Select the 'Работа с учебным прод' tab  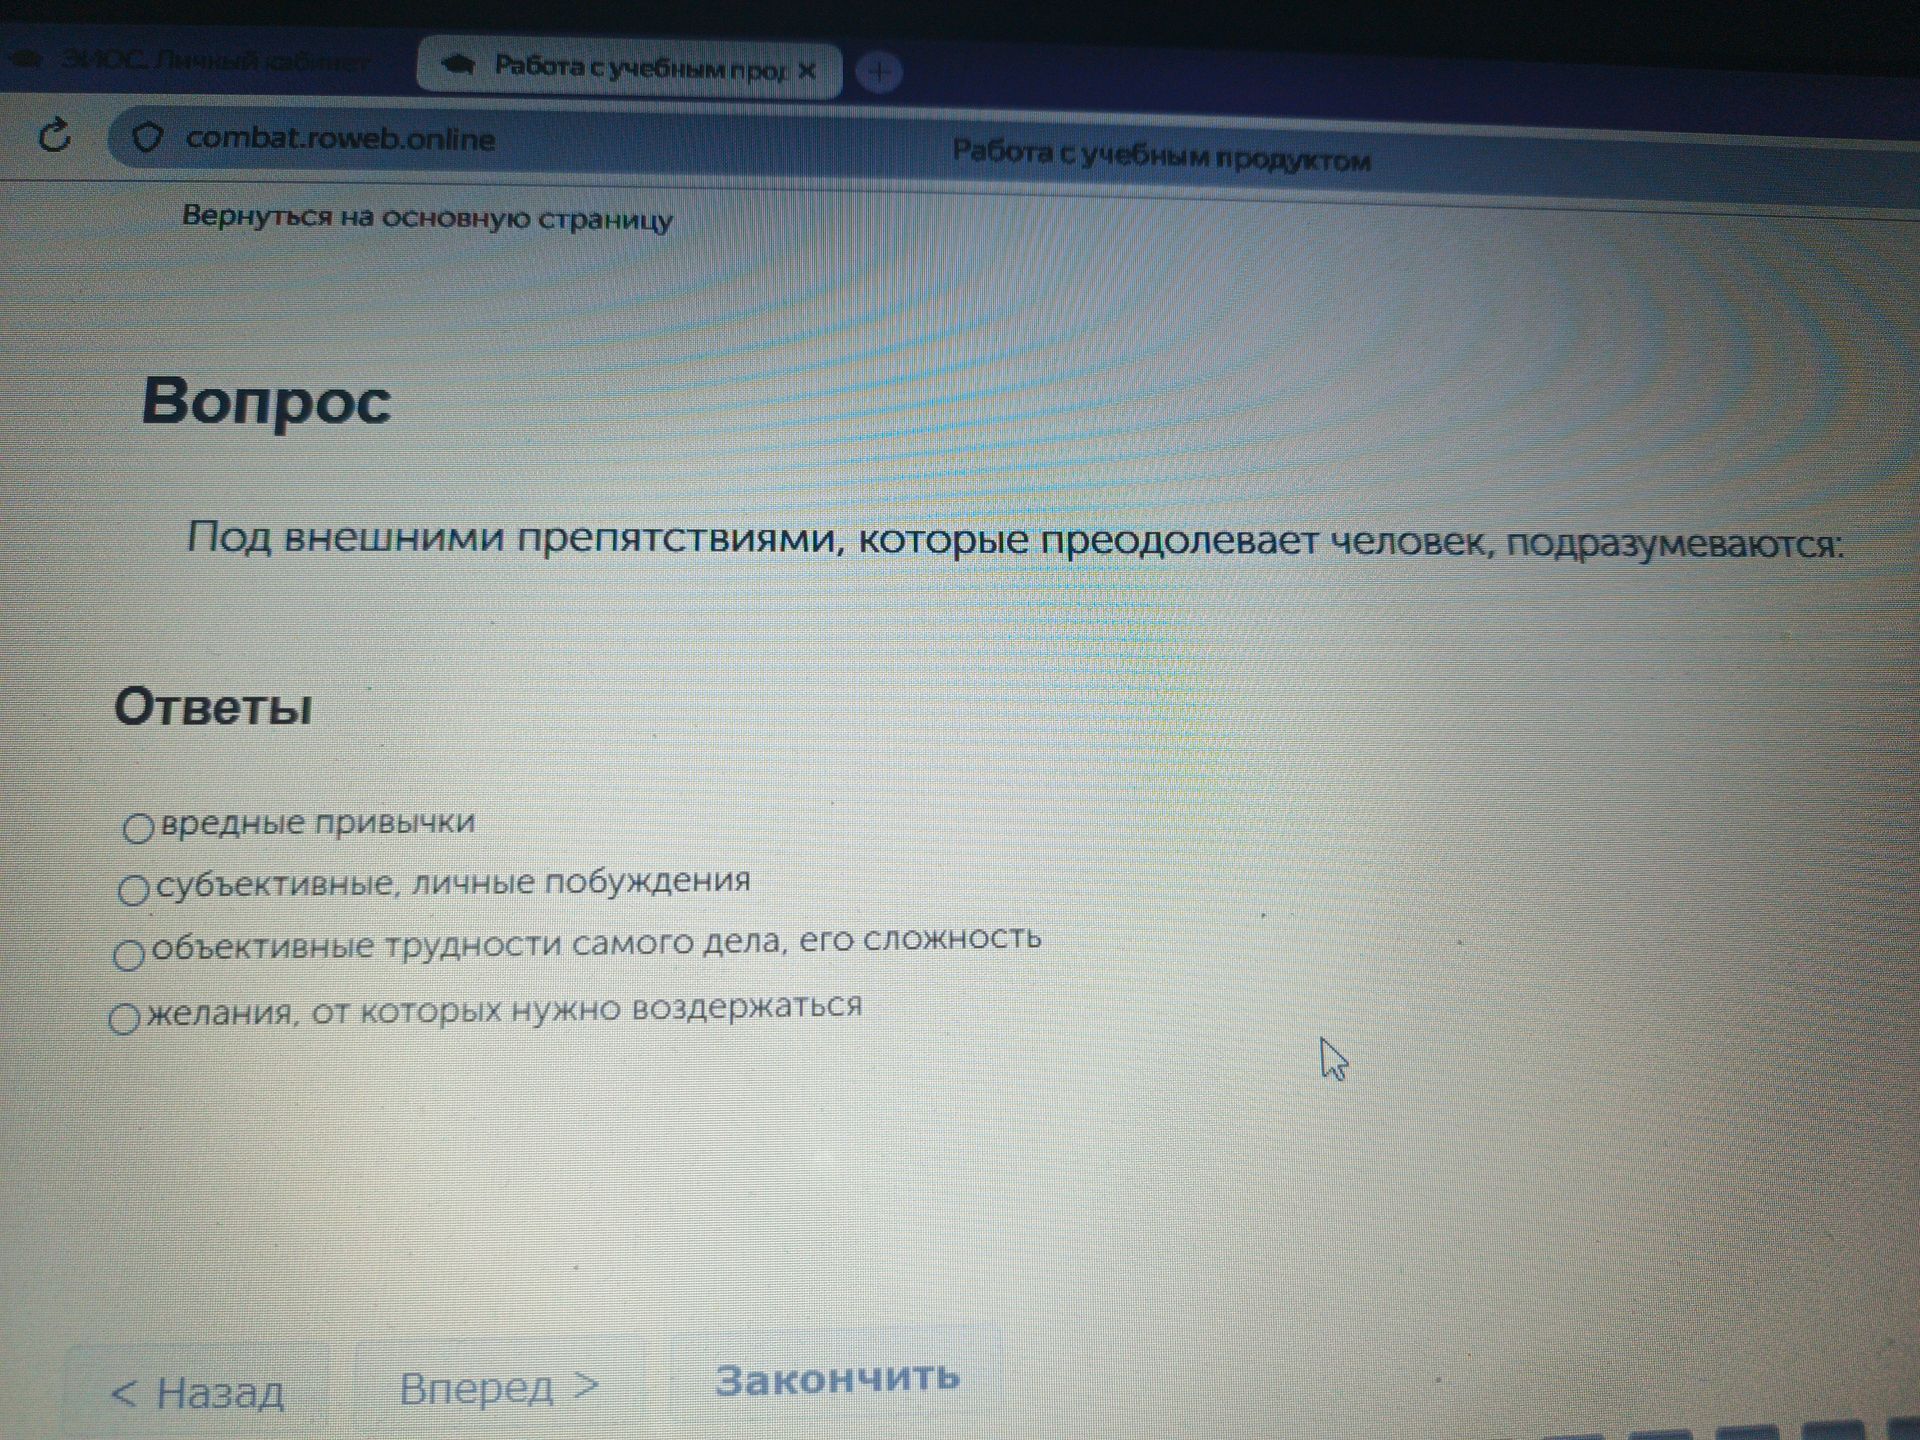[x=629, y=69]
